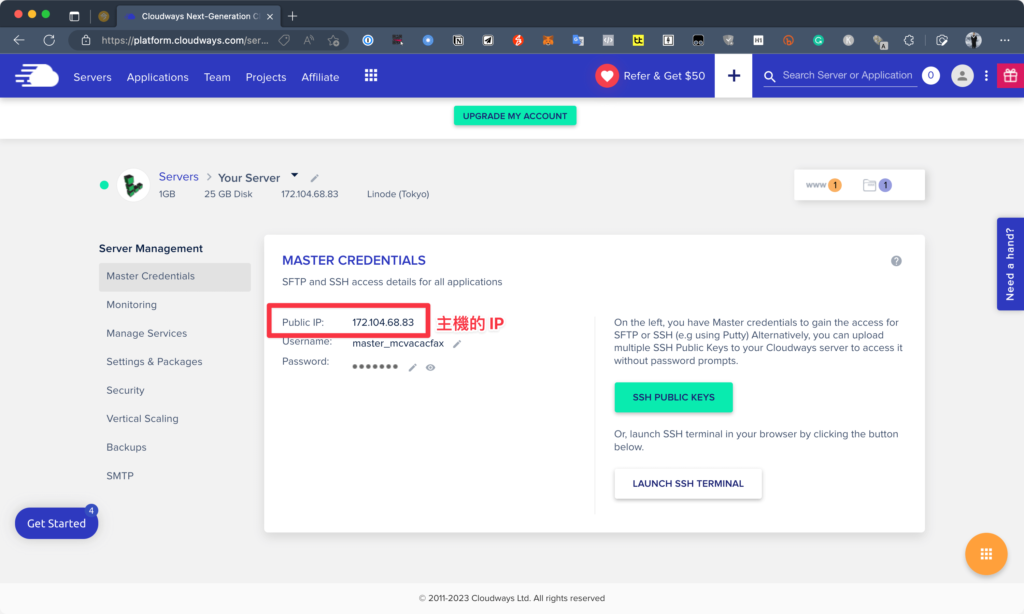The width and height of the screenshot is (1024, 614).
Task: Click the Get Started button
Action: point(56,523)
